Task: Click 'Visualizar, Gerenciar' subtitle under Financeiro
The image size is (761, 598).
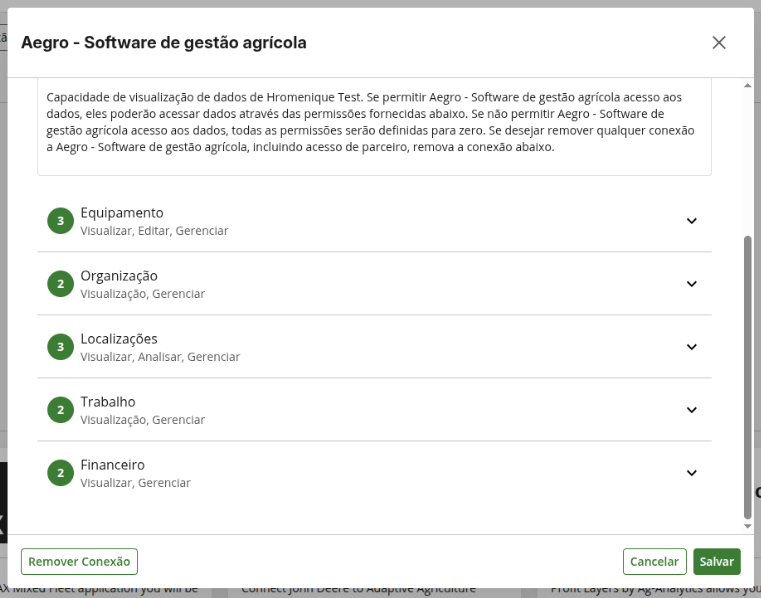Action: pyautogui.click(x=135, y=483)
